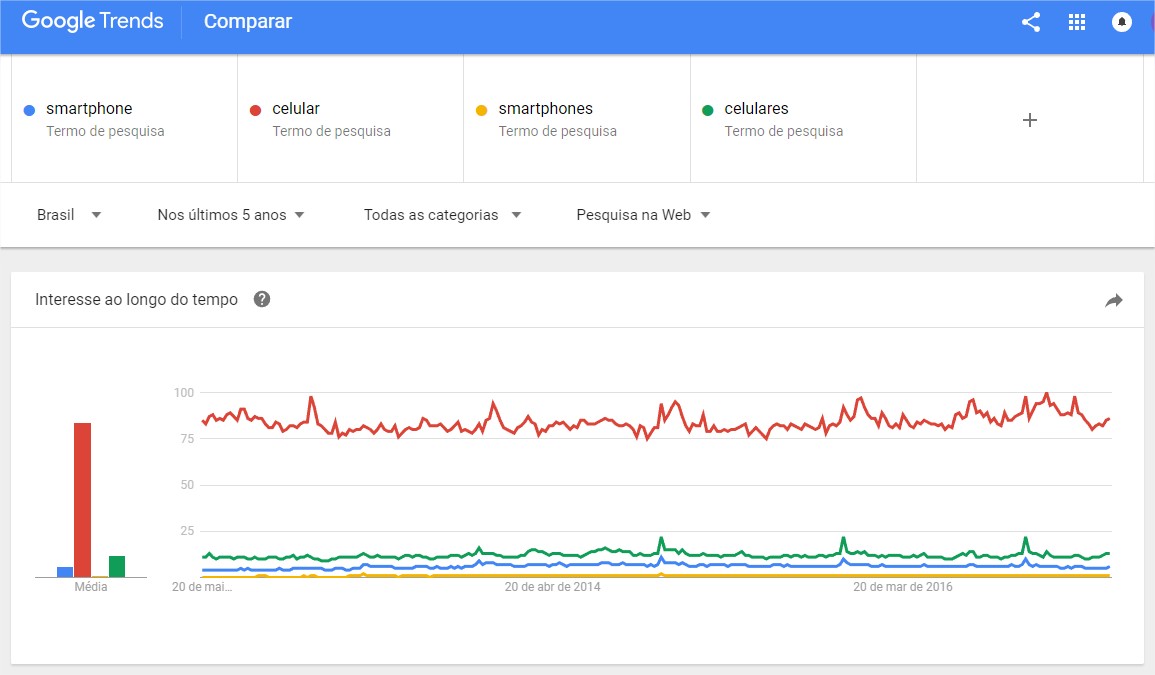1155x675 pixels.
Task: Click the help question mark beside Interesse ao longo do tempo
Action: click(x=261, y=298)
